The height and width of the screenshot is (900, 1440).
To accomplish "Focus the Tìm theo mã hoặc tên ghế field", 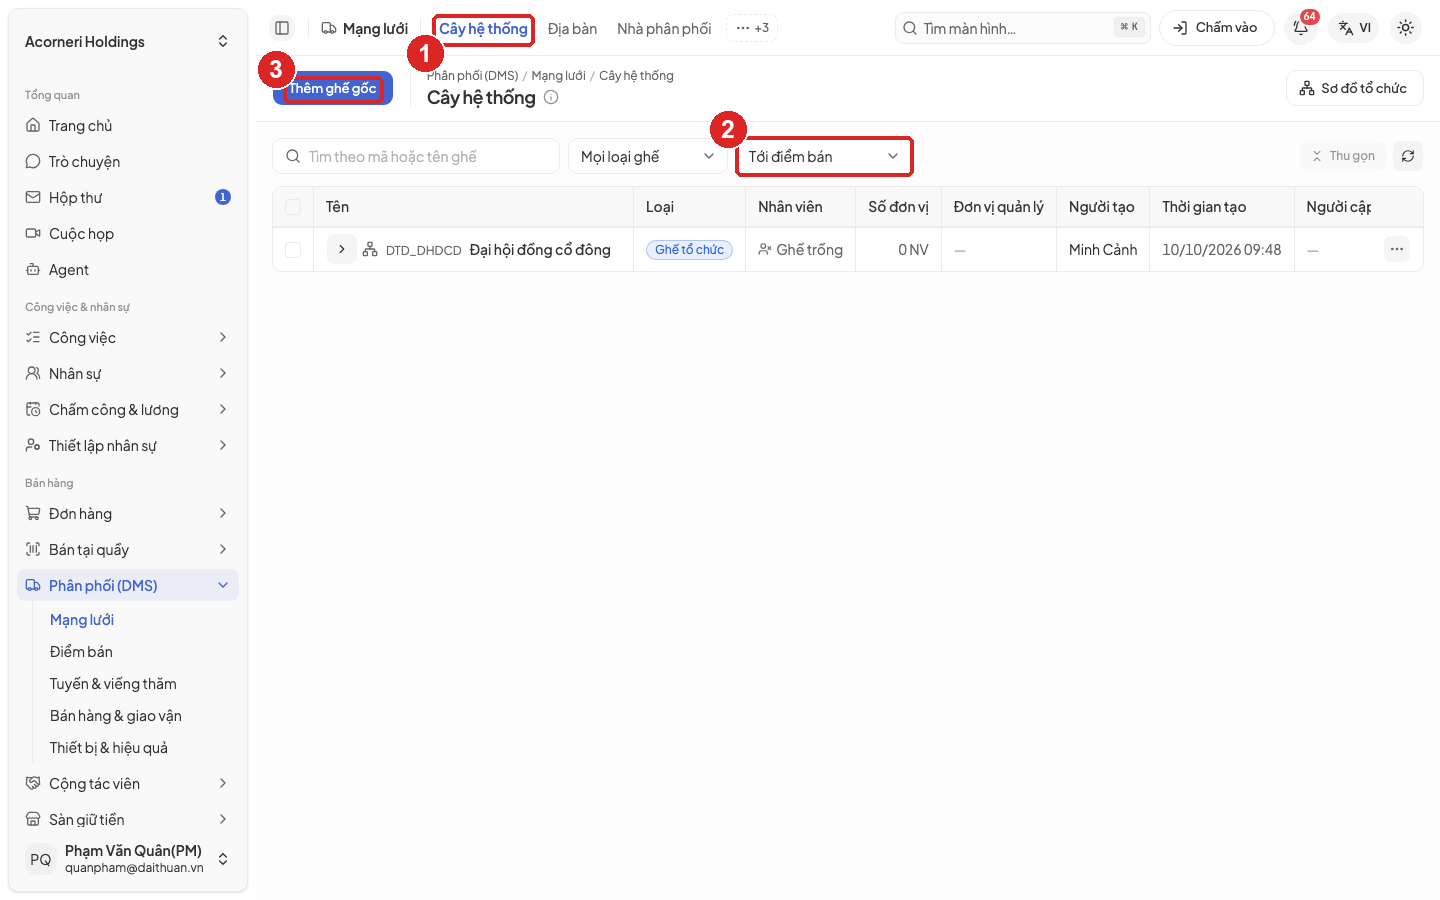I will pos(416,156).
